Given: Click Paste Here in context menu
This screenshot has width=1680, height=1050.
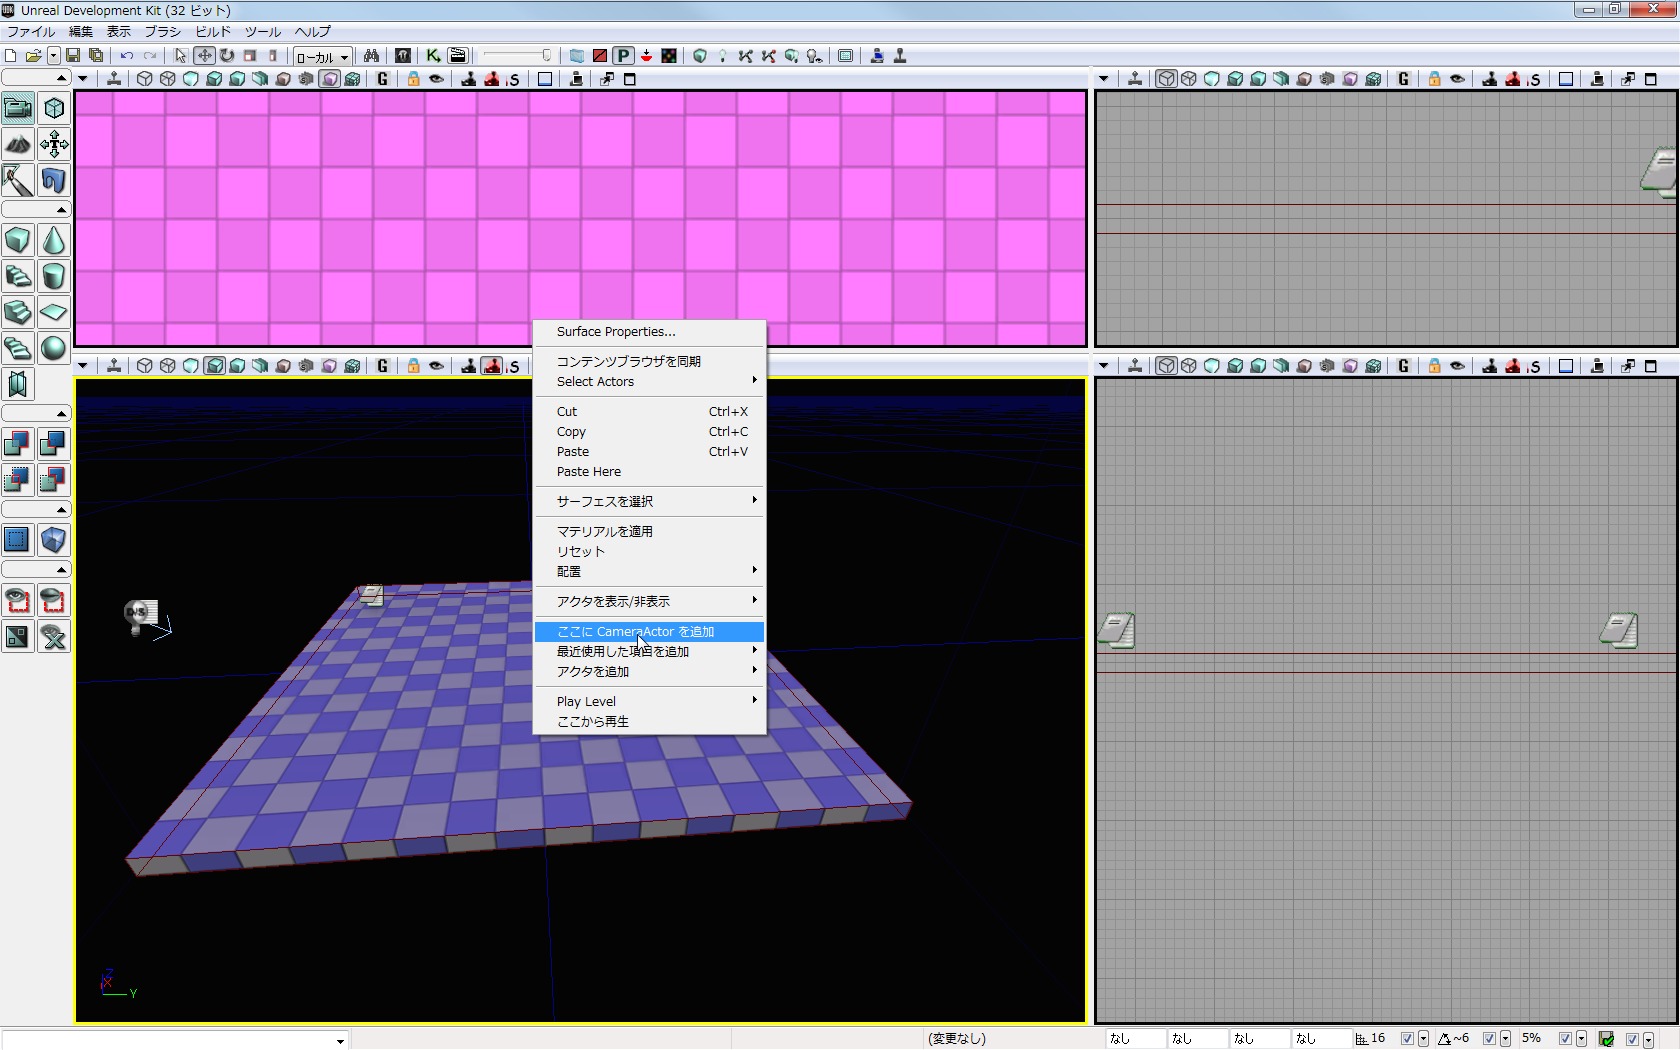Looking at the screenshot, I should tap(589, 472).
